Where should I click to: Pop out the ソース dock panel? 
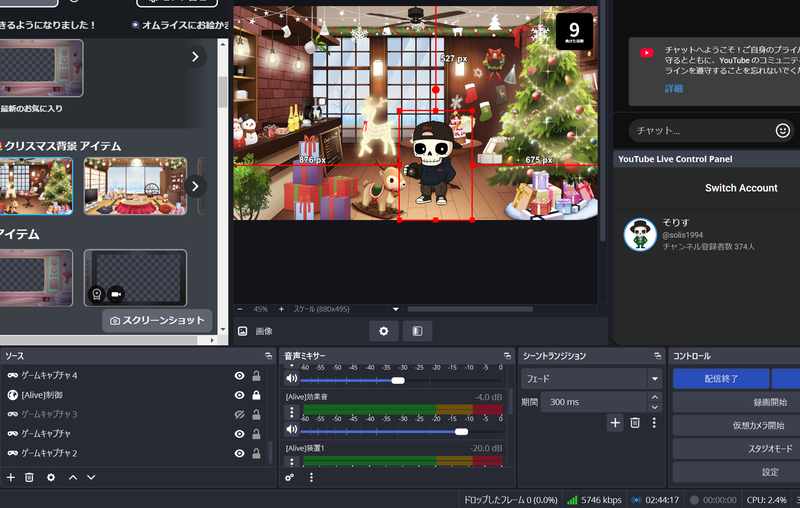268,356
